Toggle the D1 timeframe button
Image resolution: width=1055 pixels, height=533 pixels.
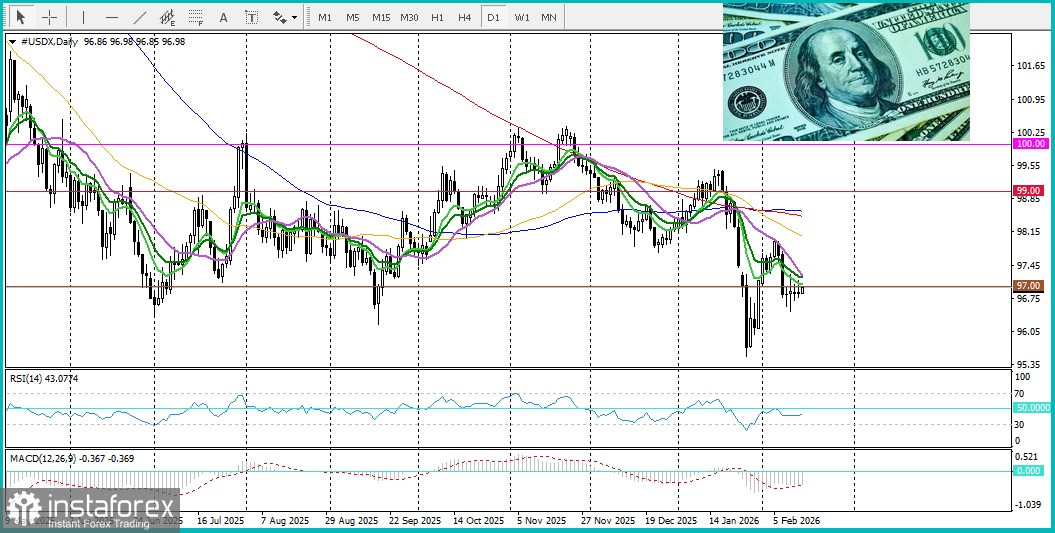[x=493, y=17]
